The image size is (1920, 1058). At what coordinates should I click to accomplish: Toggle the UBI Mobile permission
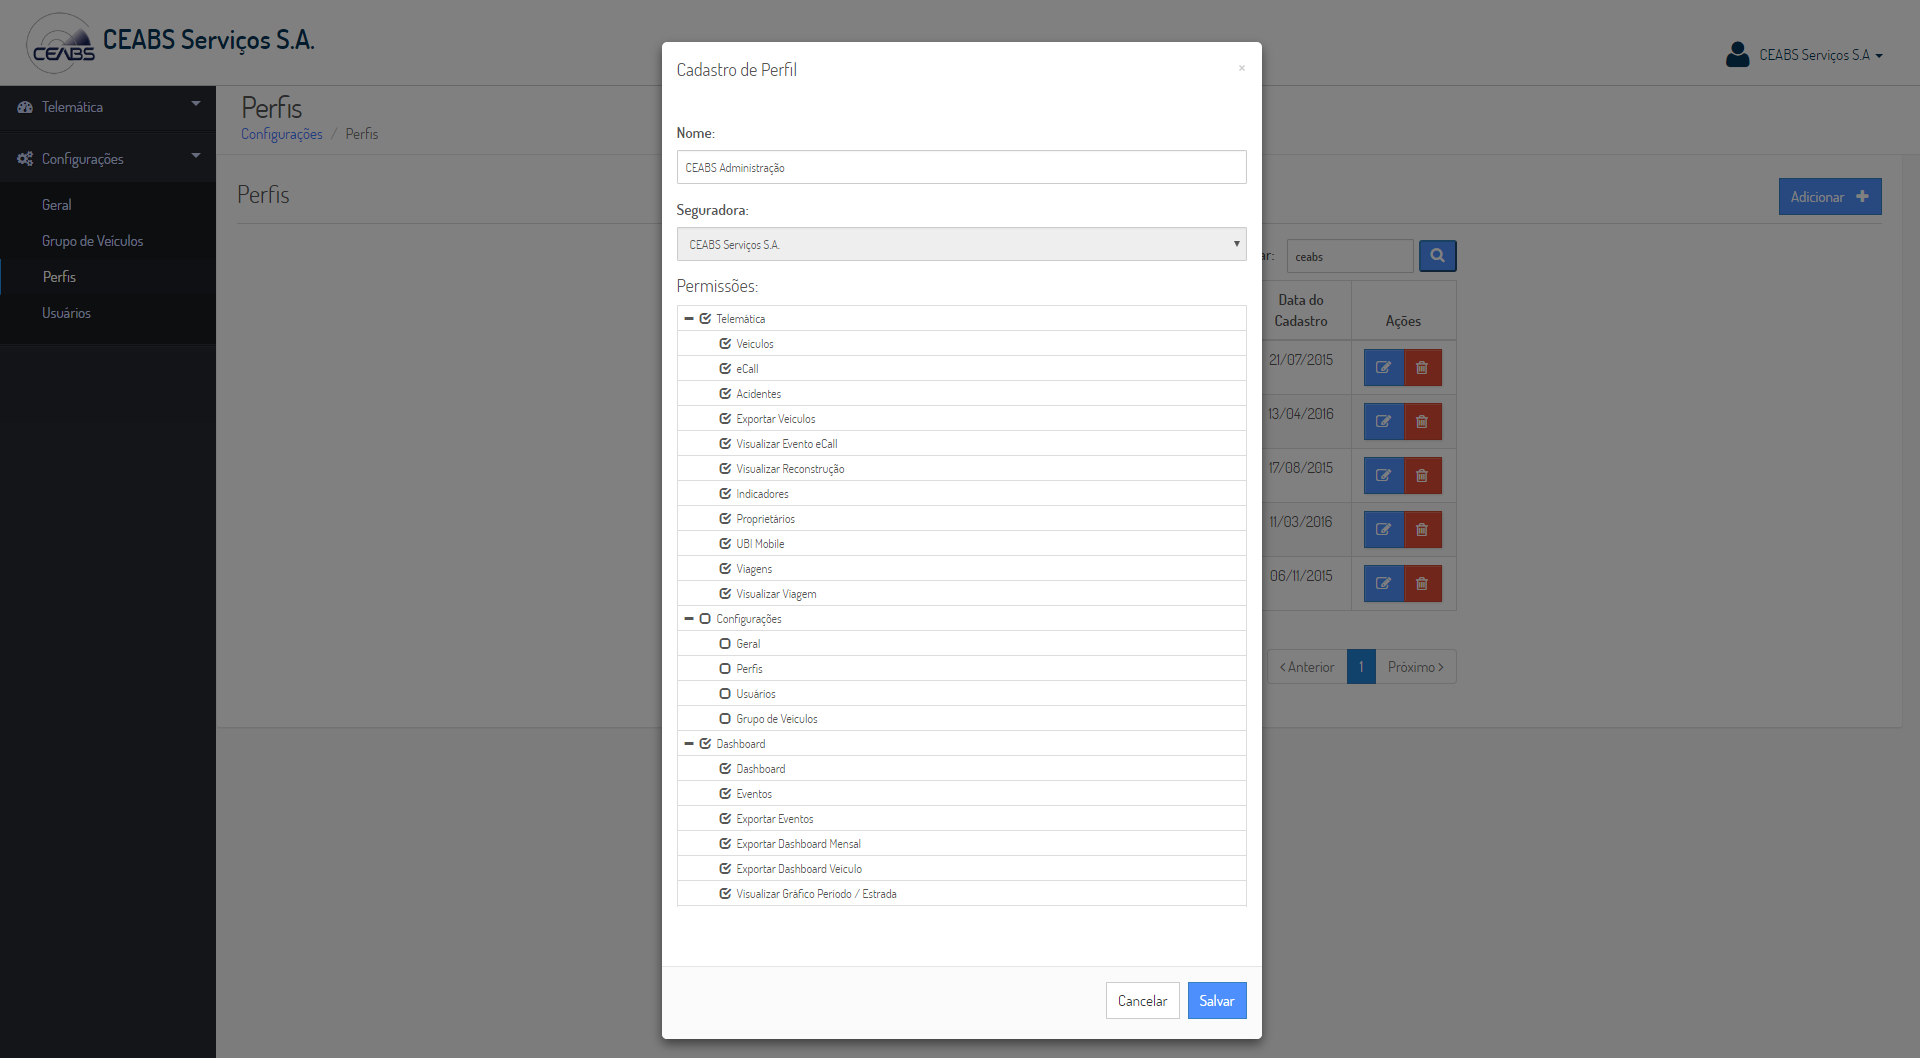click(x=725, y=543)
